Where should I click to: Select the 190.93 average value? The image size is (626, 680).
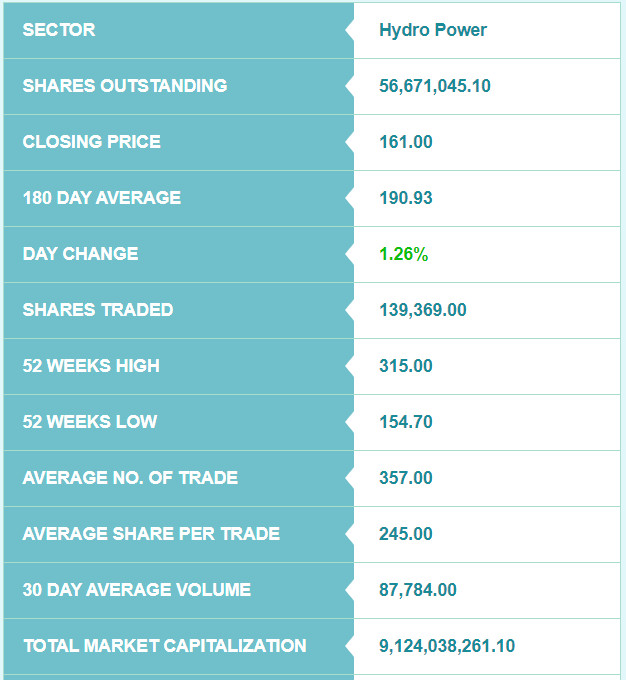[x=406, y=198]
